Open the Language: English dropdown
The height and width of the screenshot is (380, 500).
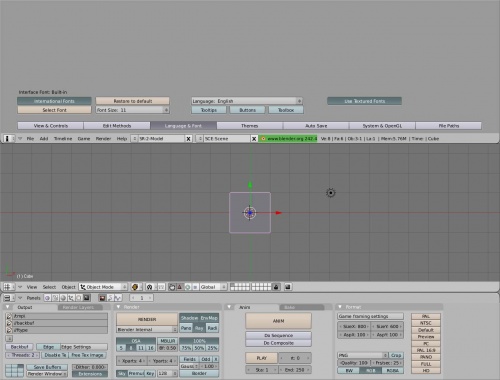[x=247, y=101]
